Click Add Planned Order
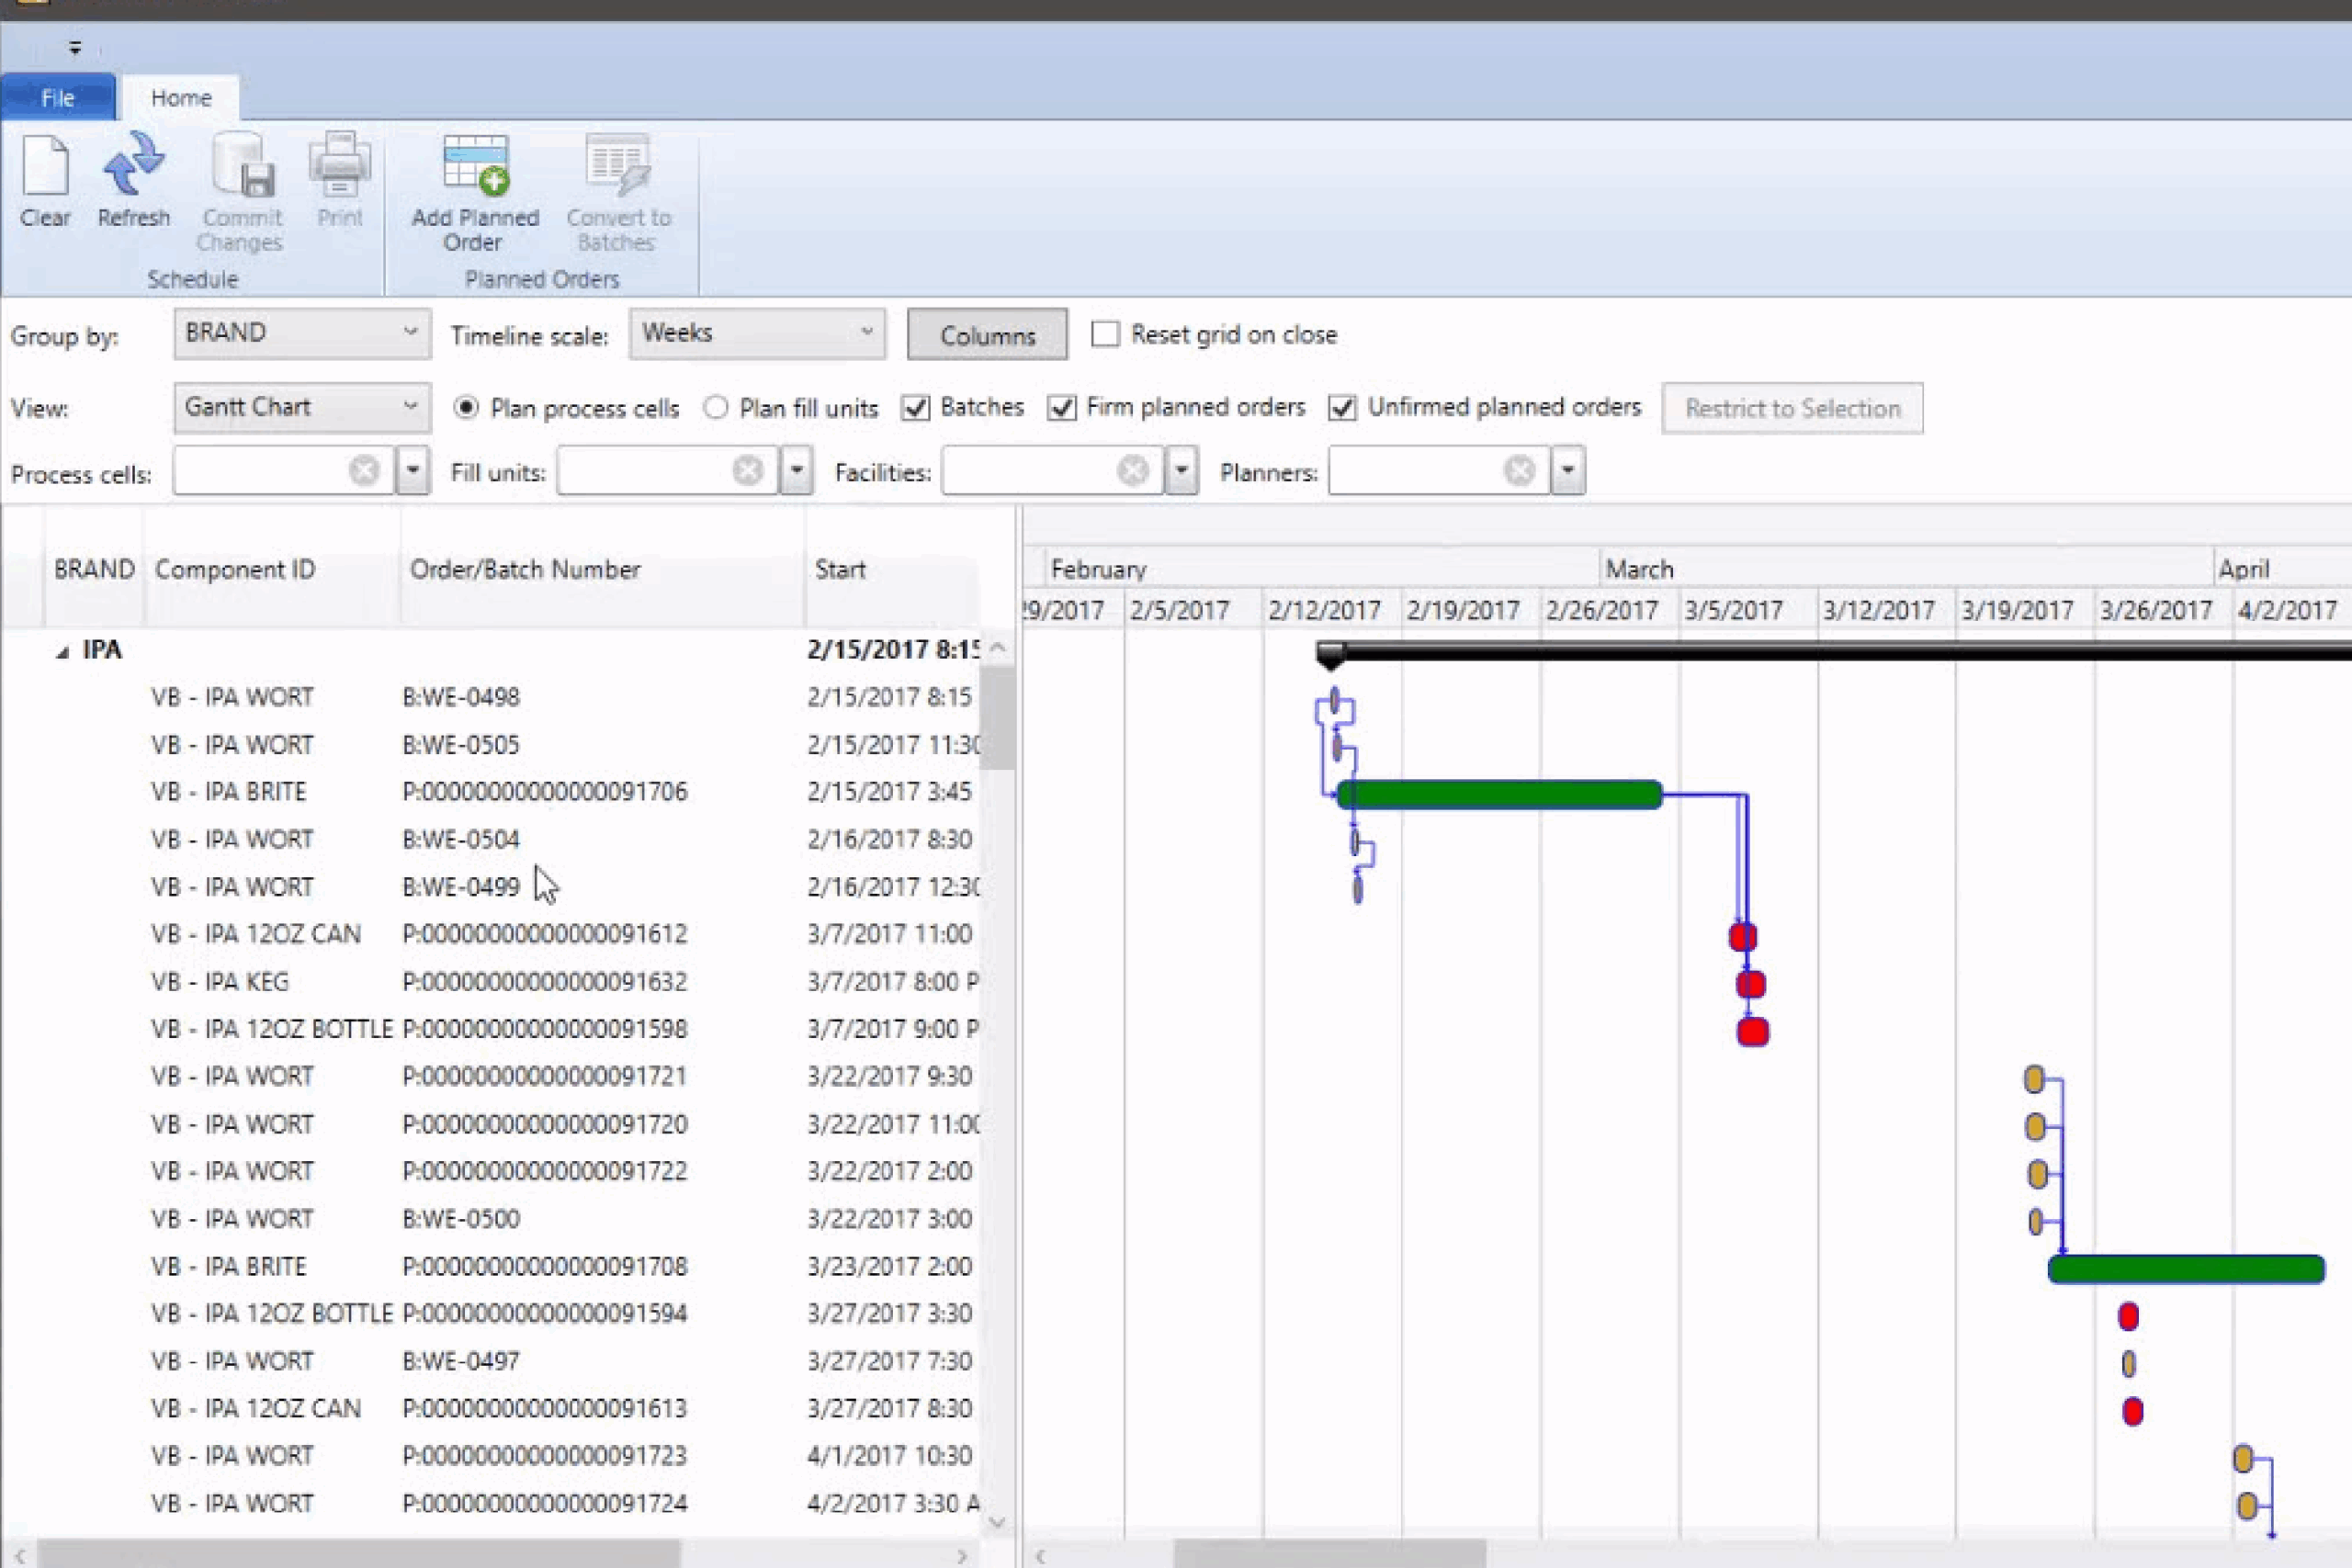Viewport: 2352px width, 1568px height. pos(473,190)
